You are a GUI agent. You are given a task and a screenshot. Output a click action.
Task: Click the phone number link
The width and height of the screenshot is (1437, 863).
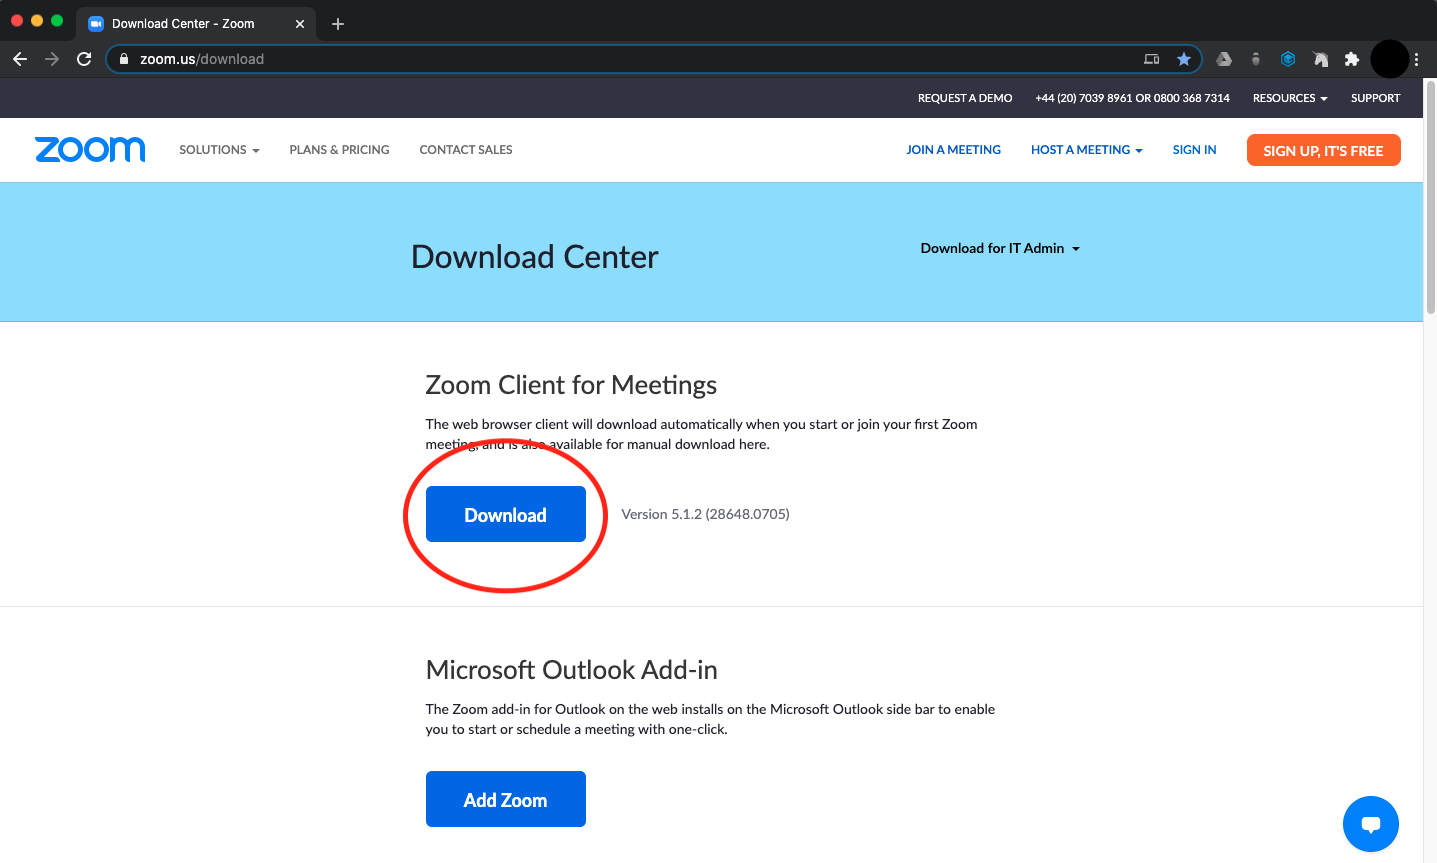pos(1132,98)
